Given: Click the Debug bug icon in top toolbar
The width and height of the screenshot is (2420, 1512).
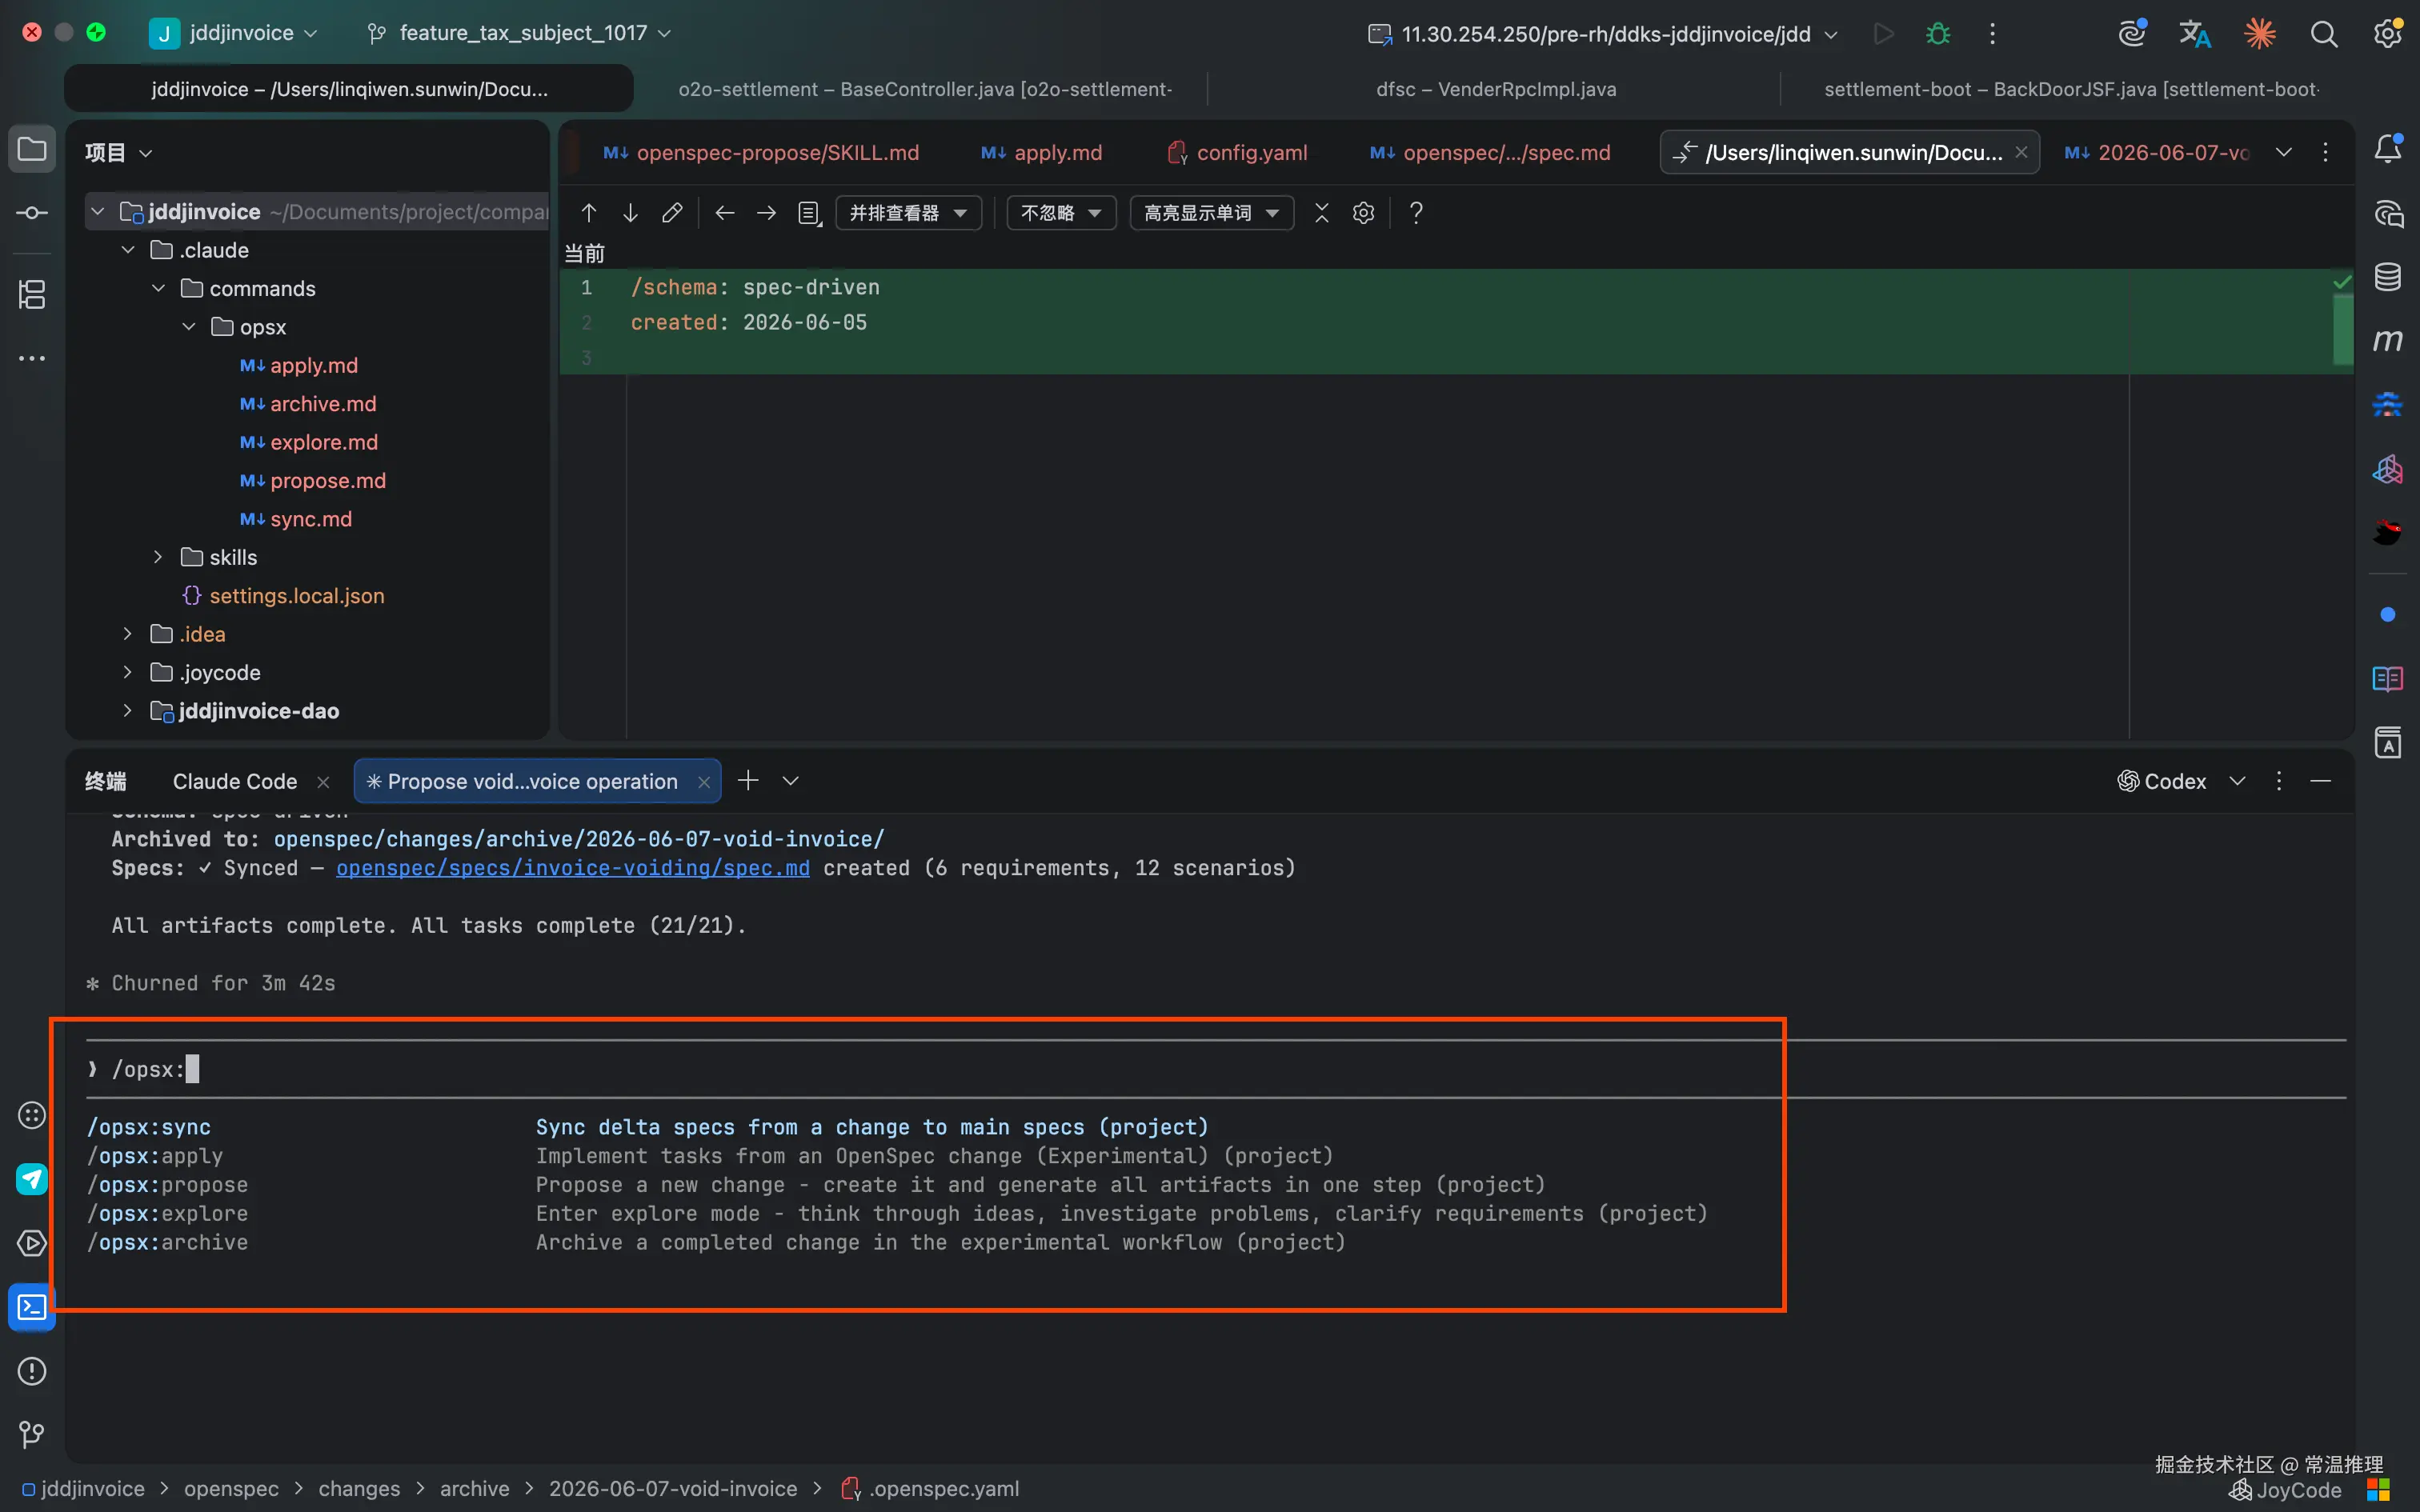Looking at the screenshot, I should 1938,34.
